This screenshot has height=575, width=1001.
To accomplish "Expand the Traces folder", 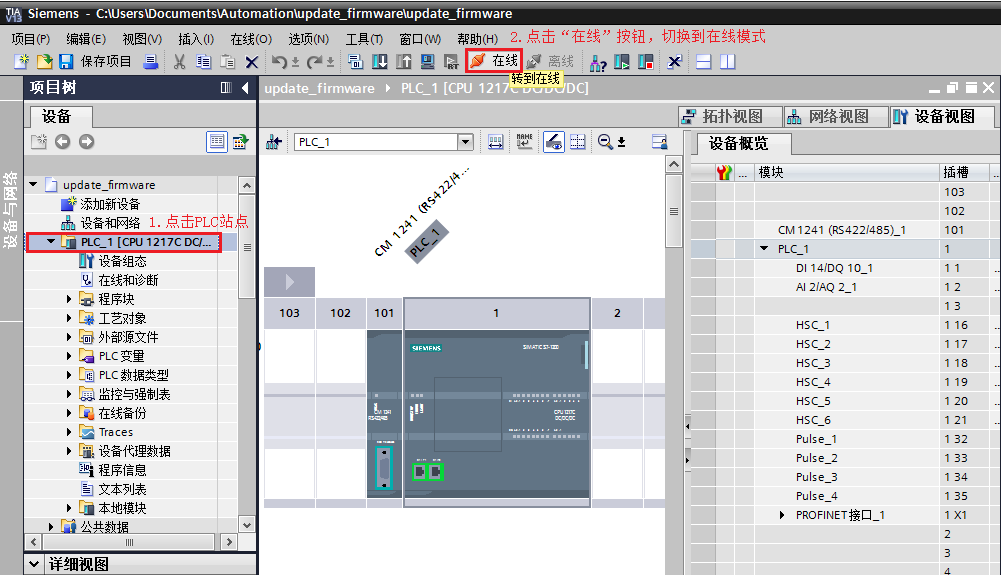I will (69, 432).
